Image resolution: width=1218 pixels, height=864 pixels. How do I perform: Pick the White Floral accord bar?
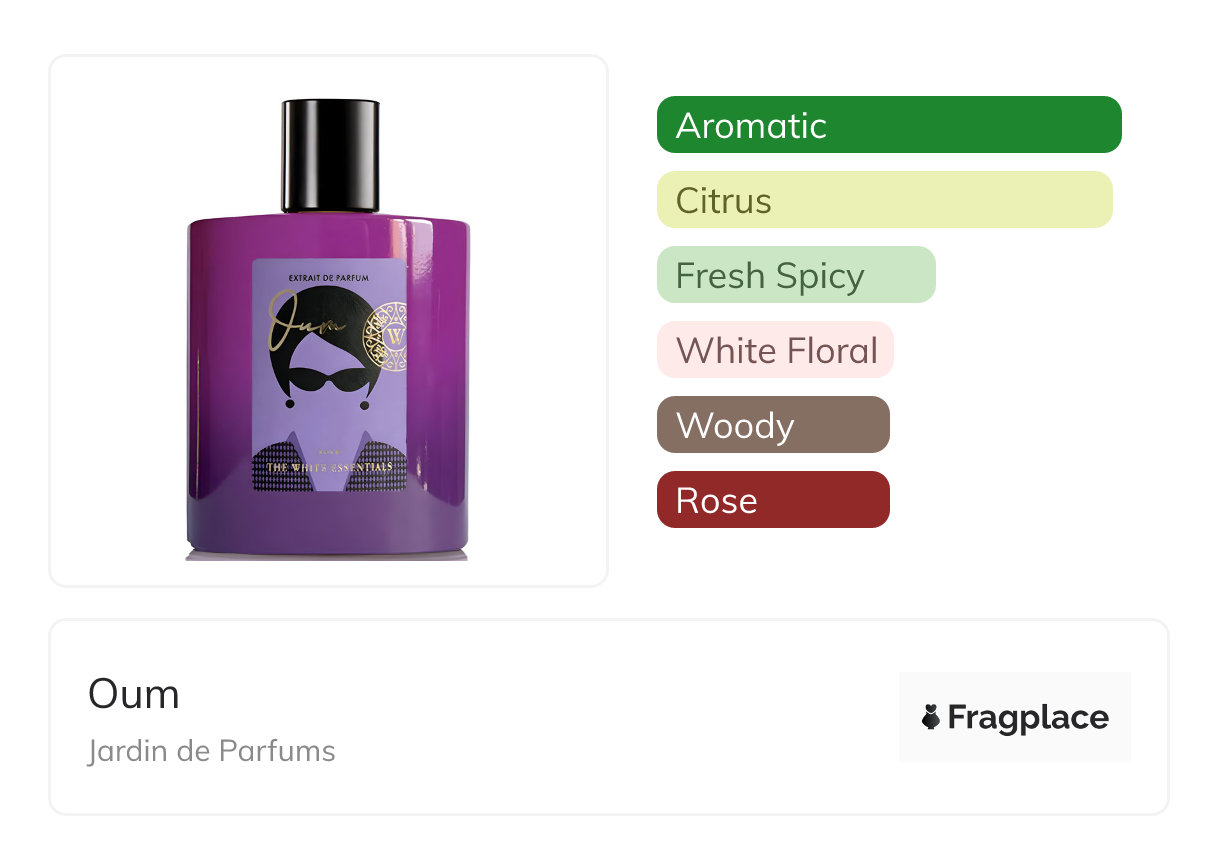[775, 350]
